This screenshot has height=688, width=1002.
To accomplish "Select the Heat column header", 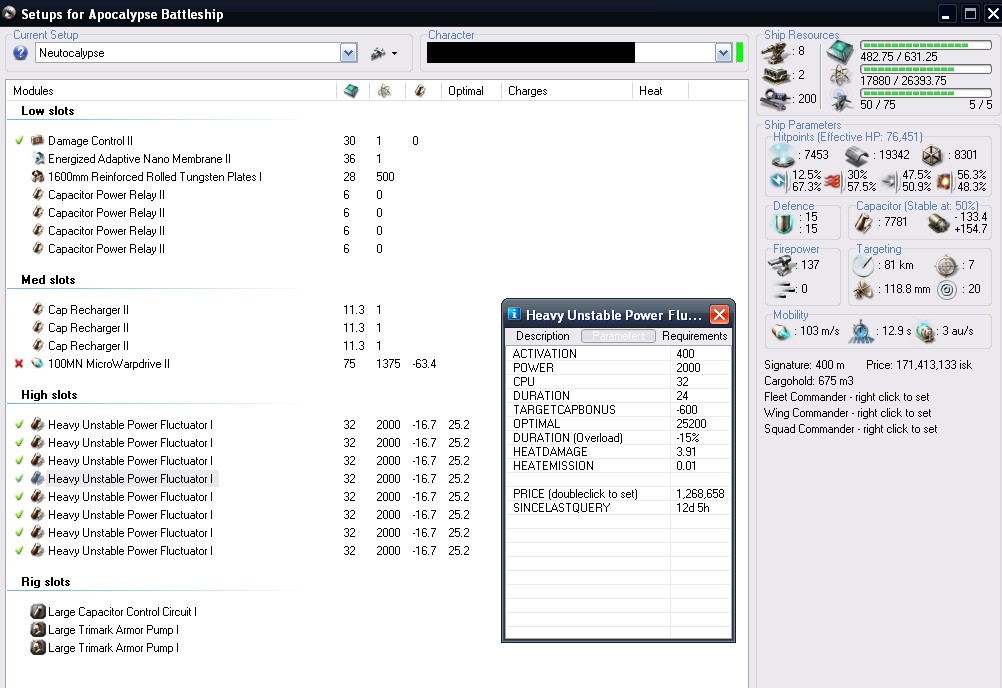I will click(x=651, y=91).
